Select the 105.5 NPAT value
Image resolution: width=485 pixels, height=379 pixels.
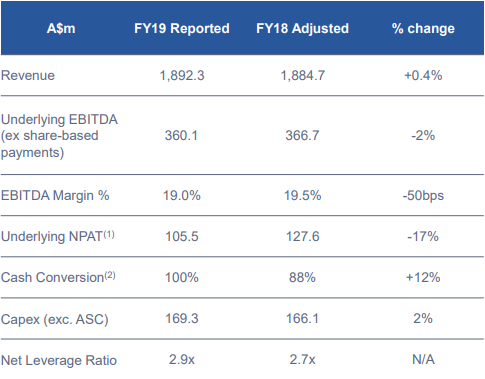click(x=182, y=237)
